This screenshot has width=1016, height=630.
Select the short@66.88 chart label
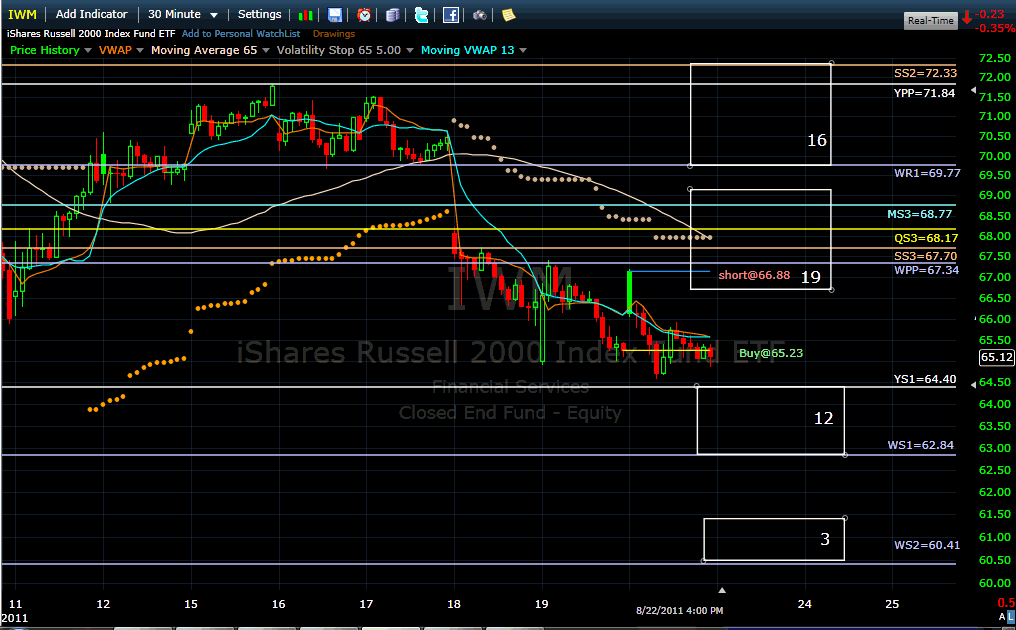click(754, 275)
